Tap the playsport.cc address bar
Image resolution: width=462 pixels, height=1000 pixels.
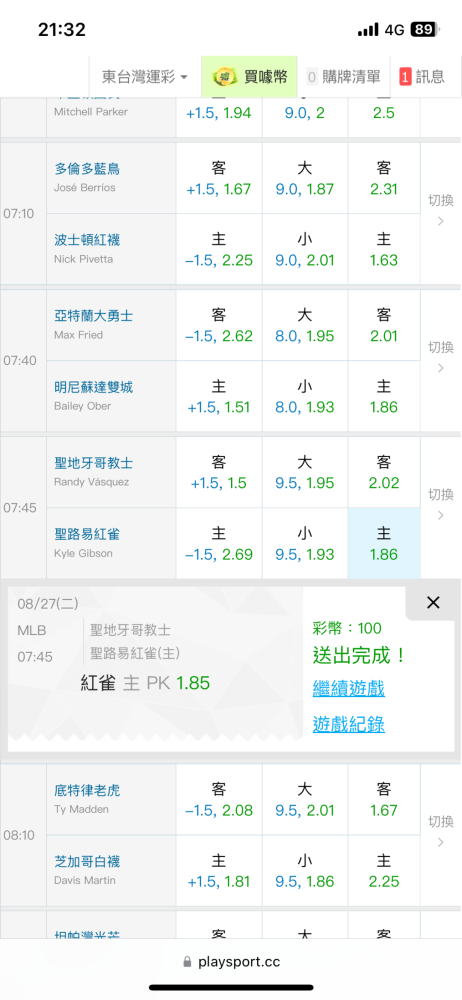click(231, 961)
